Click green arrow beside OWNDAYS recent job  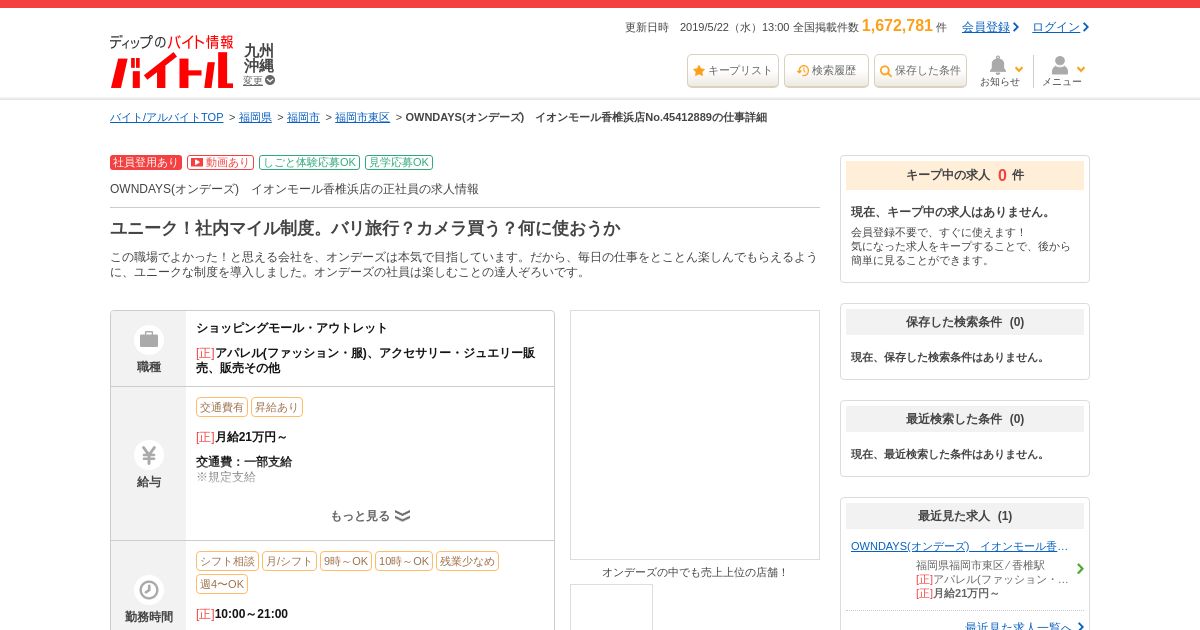pyautogui.click(x=1080, y=569)
